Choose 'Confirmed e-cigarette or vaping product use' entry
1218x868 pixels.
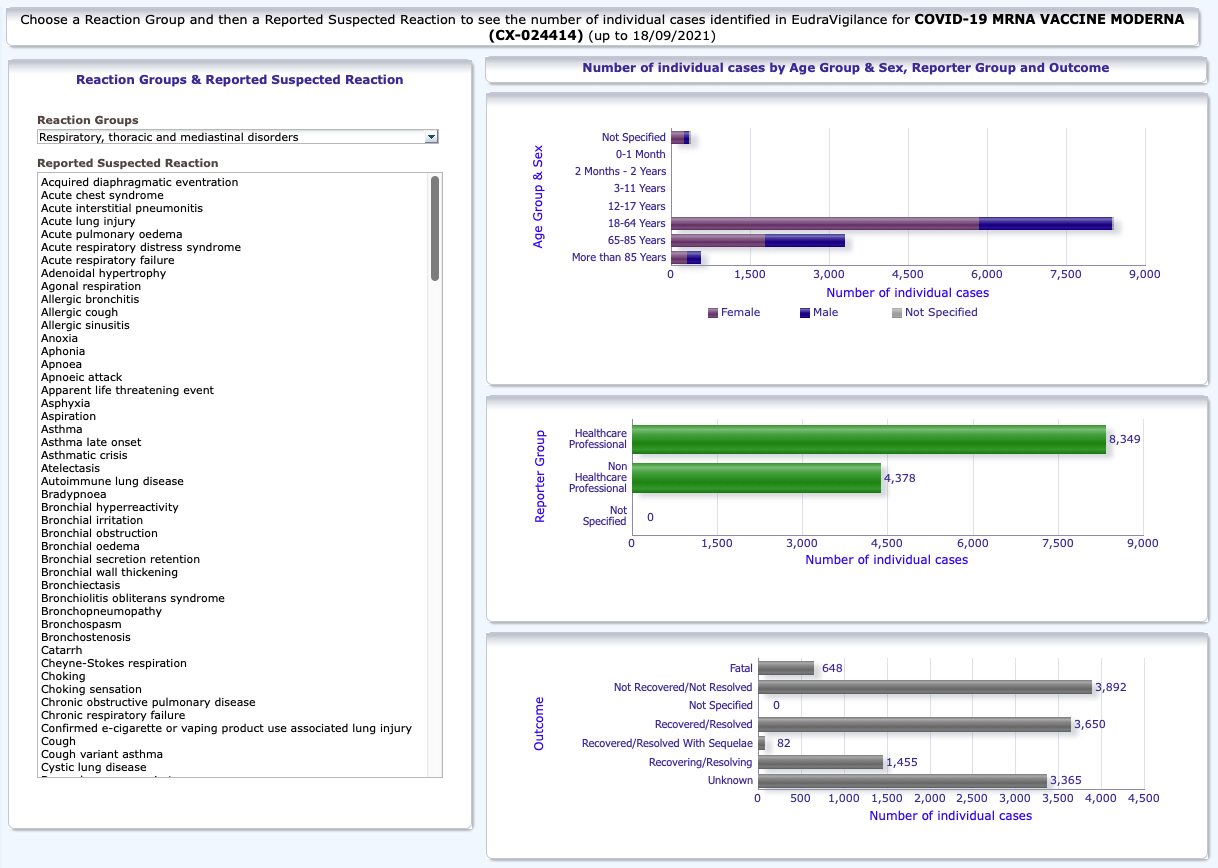[x=226, y=728]
